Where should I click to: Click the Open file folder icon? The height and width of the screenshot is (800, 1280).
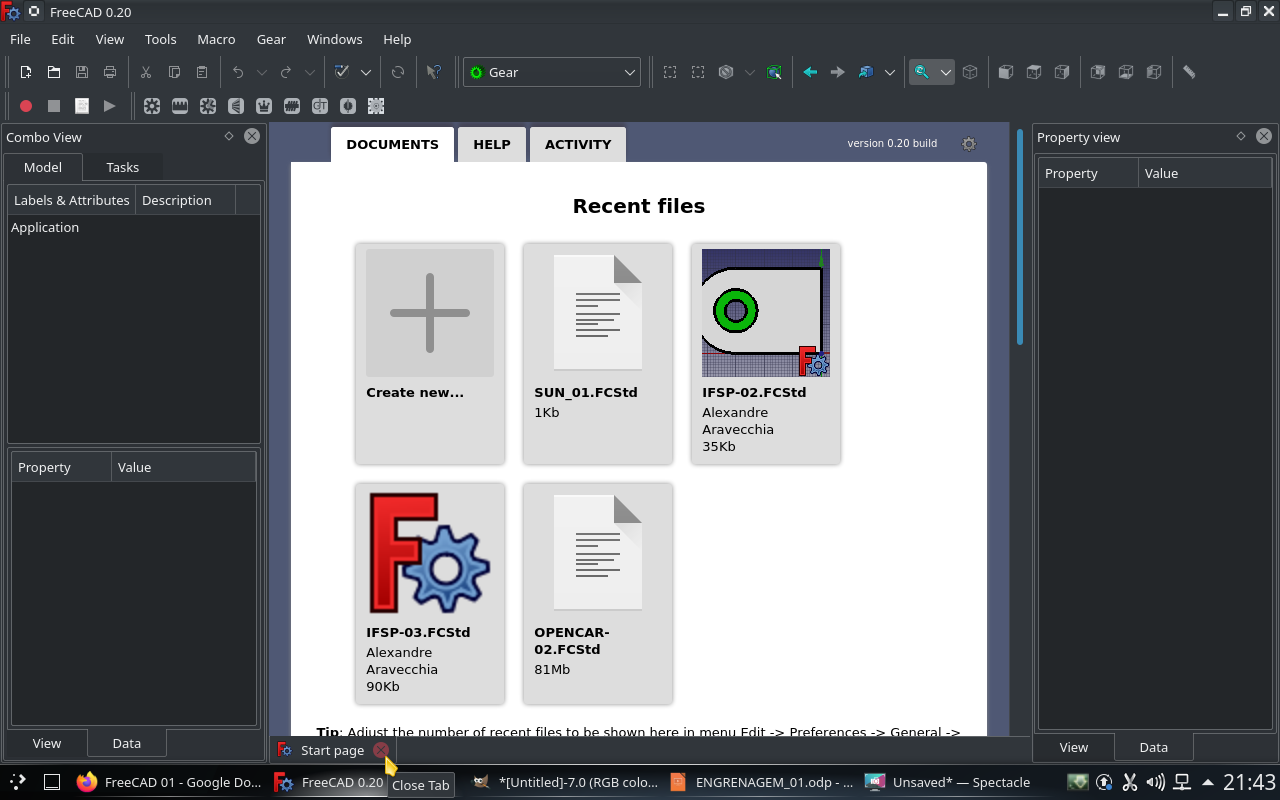coord(54,72)
